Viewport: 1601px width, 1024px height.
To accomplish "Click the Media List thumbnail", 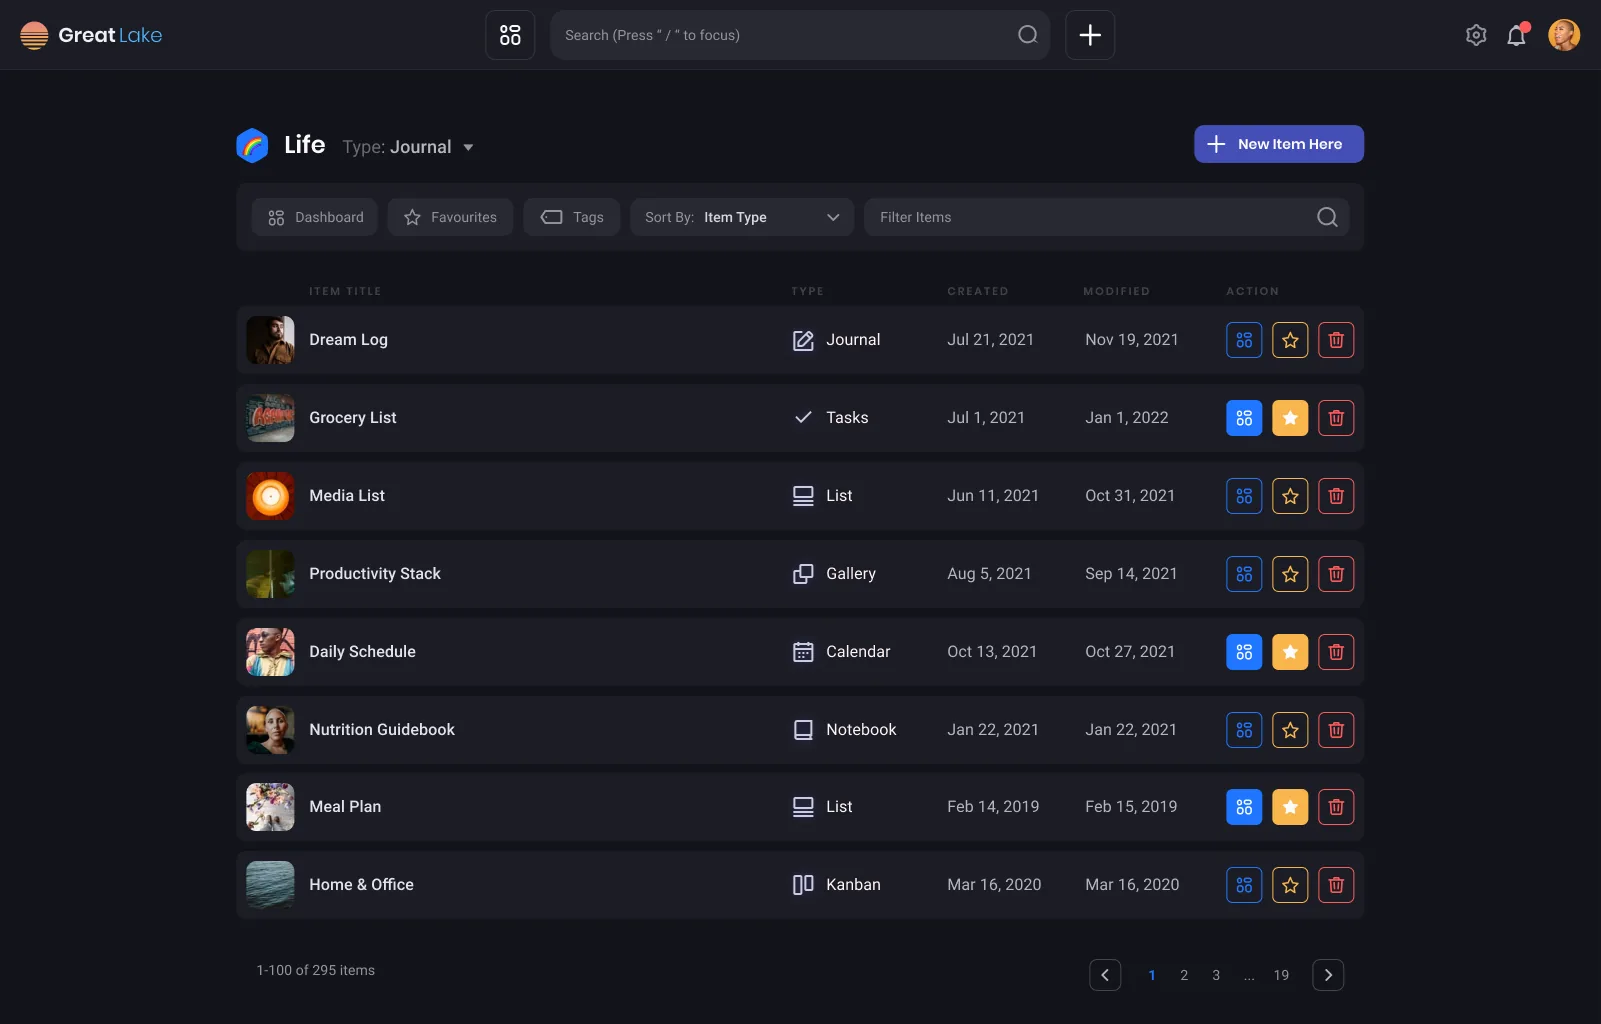I will click(x=270, y=496).
